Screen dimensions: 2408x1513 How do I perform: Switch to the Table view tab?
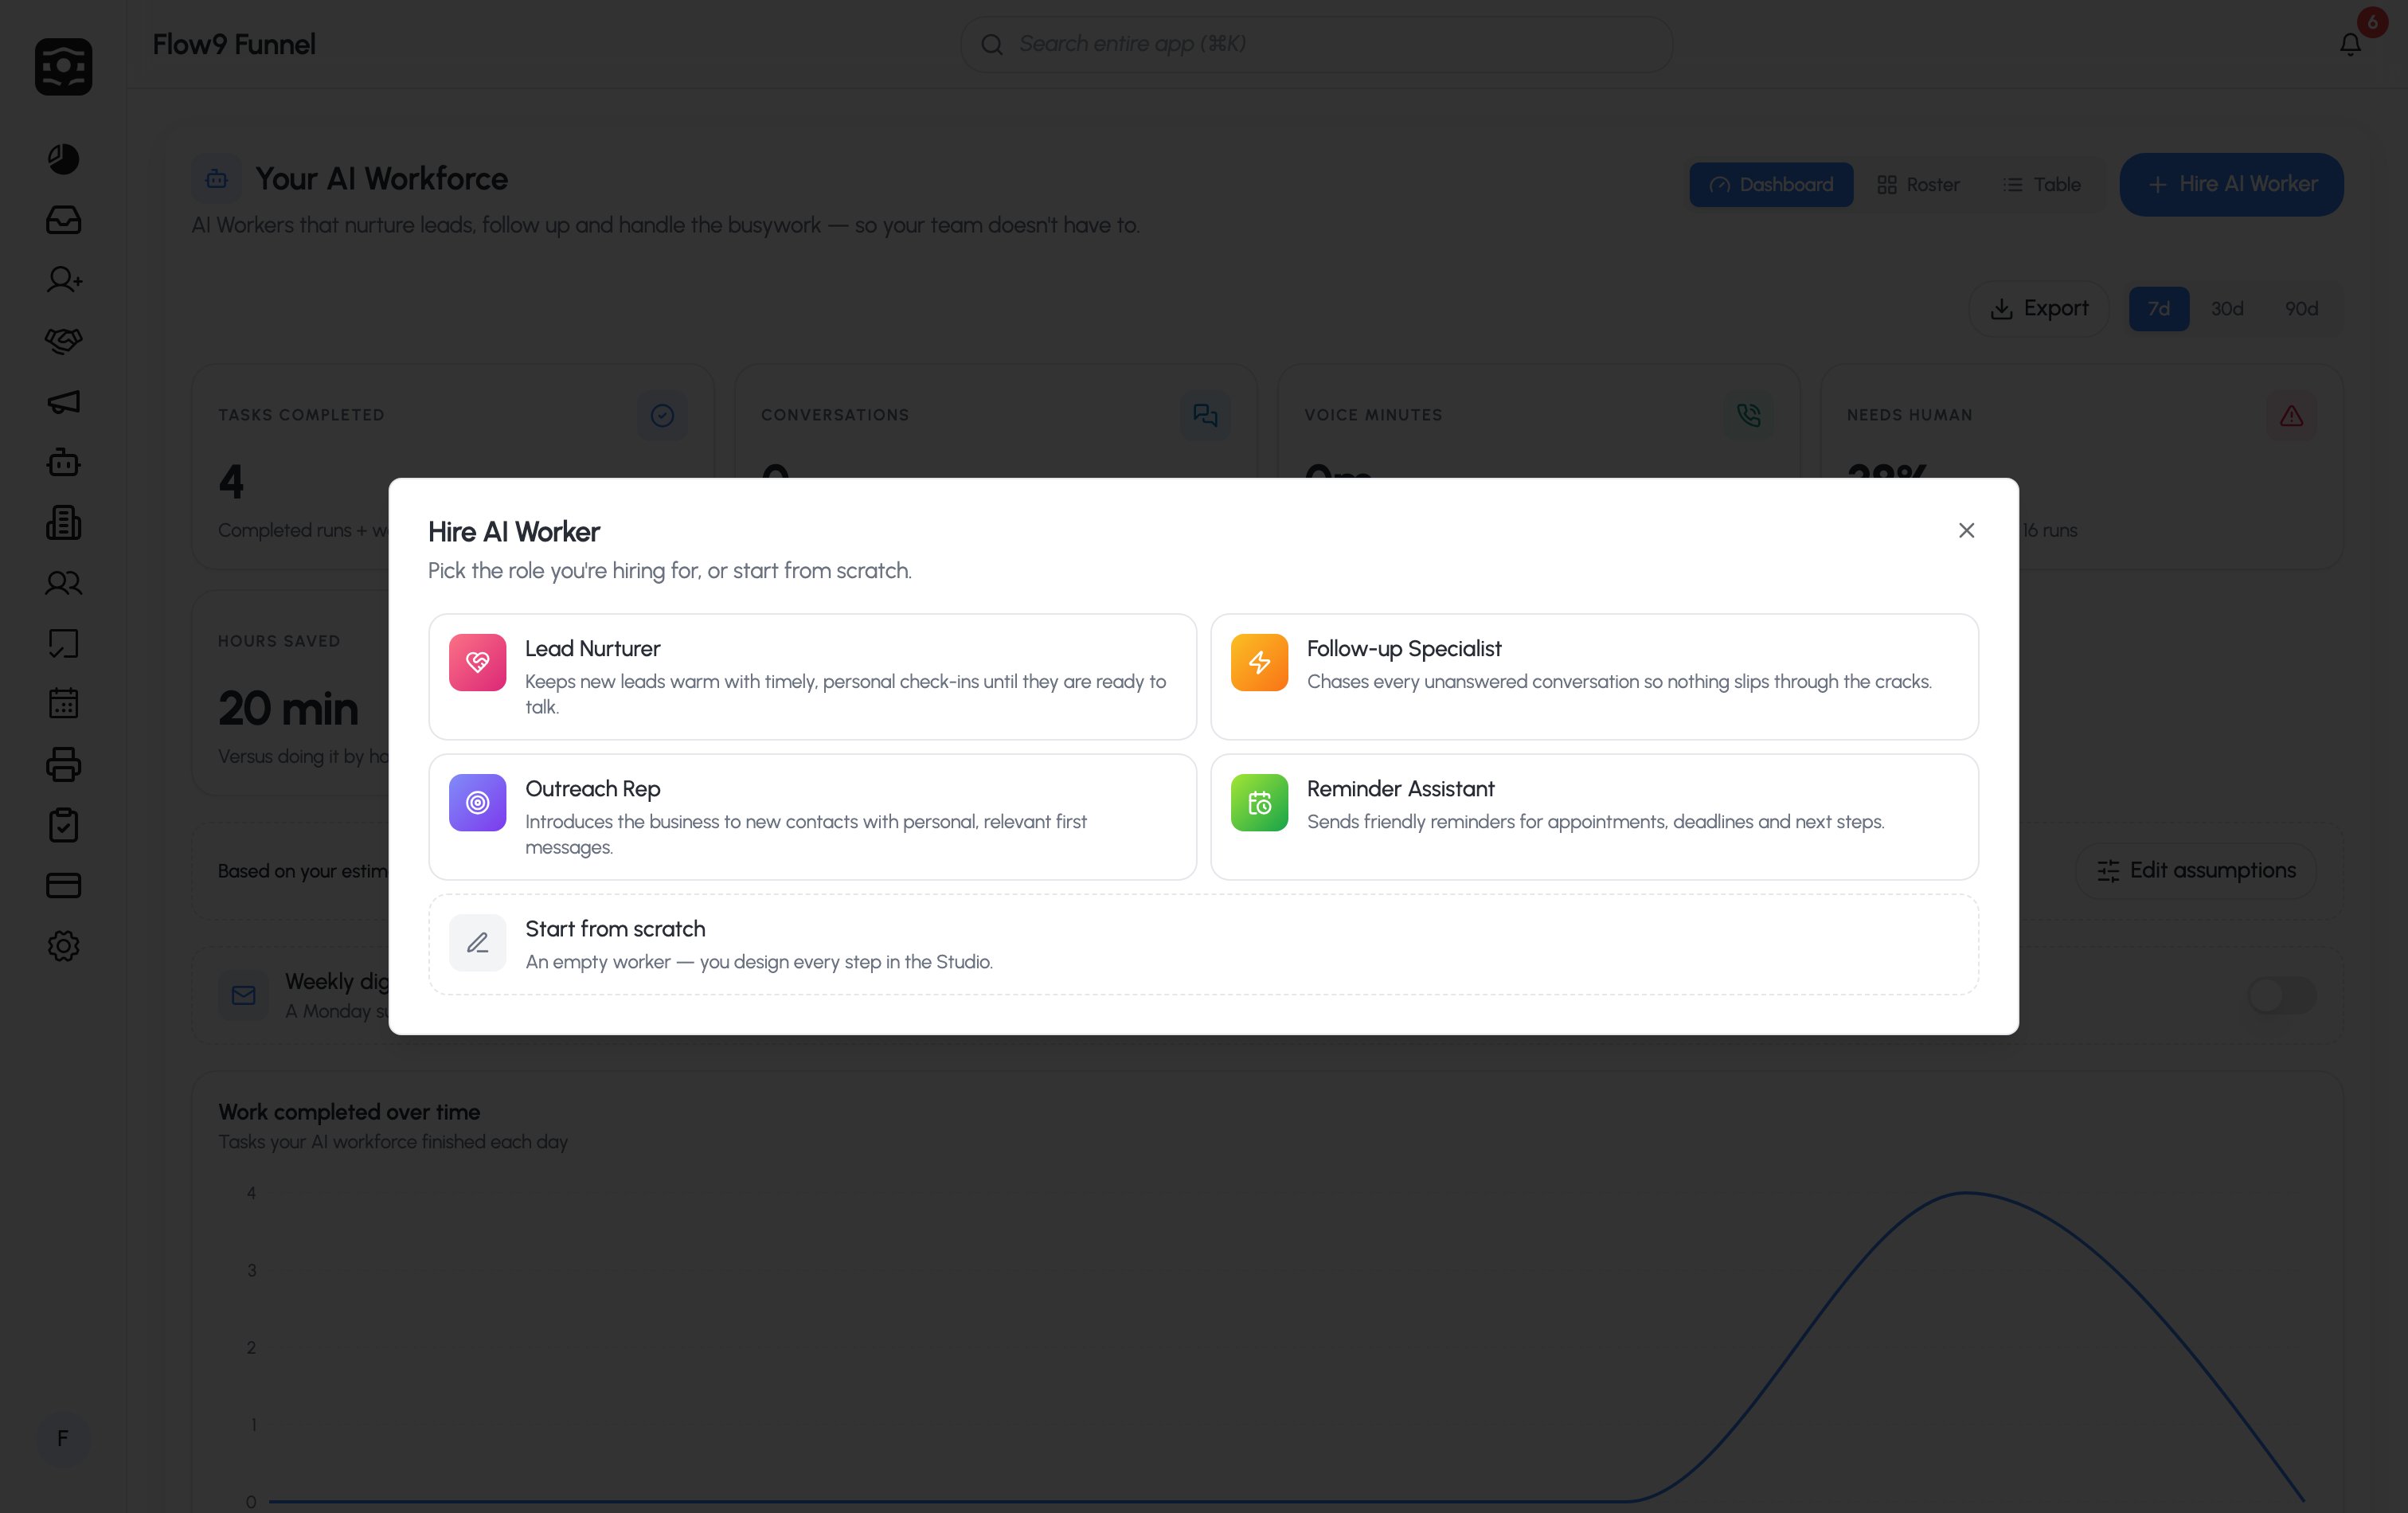coord(2042,185)
